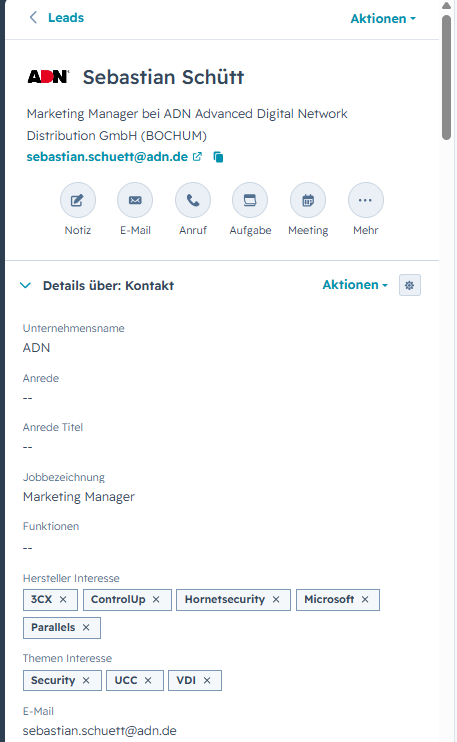Start a call with Anruf icon

(193, 200)
